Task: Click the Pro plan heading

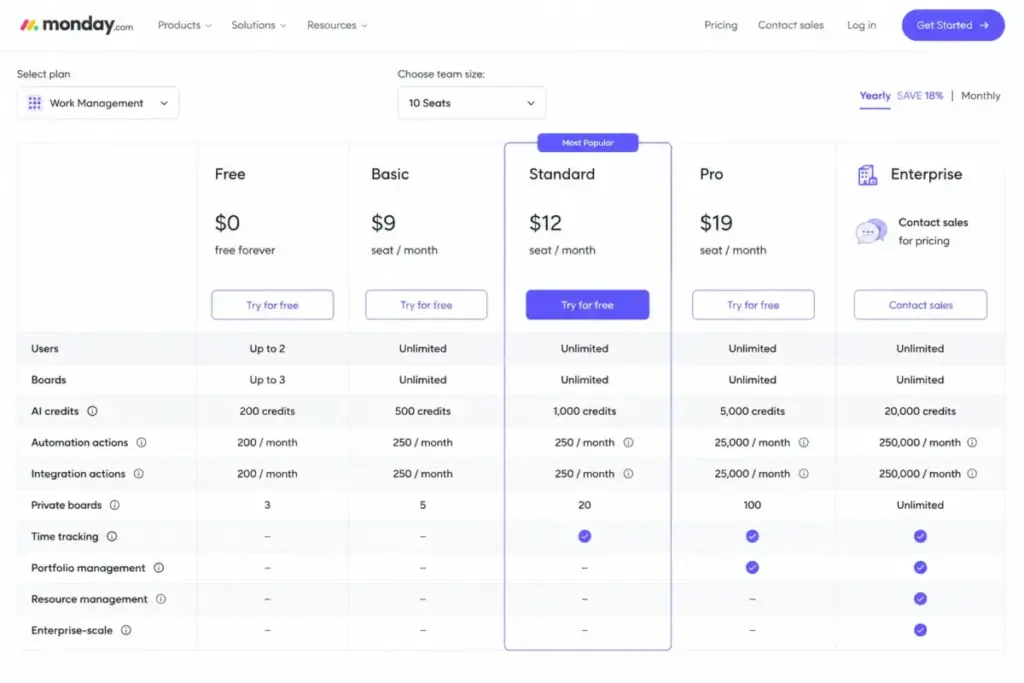Action: click(711, 174)
